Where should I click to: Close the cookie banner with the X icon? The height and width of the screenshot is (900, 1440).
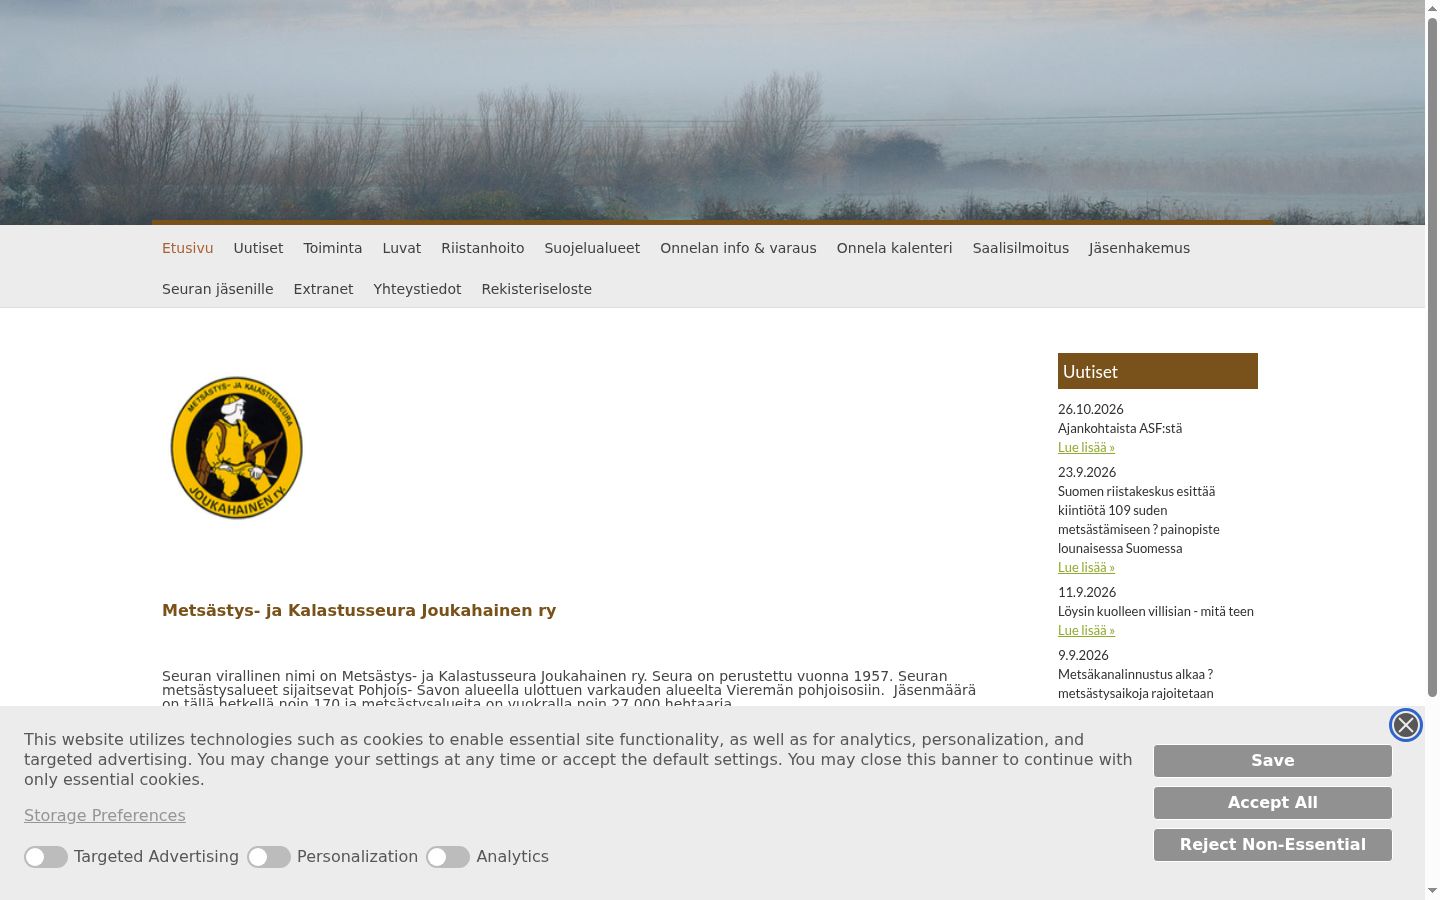pyautogui.click(x=1405, y=725)
